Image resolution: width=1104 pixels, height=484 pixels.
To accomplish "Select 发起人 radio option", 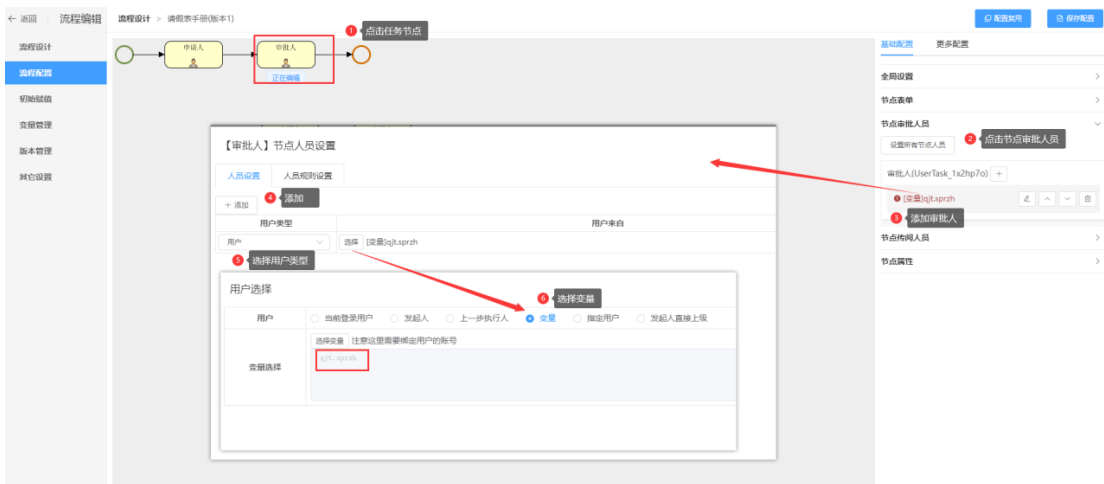I will (x=394, y=318).
